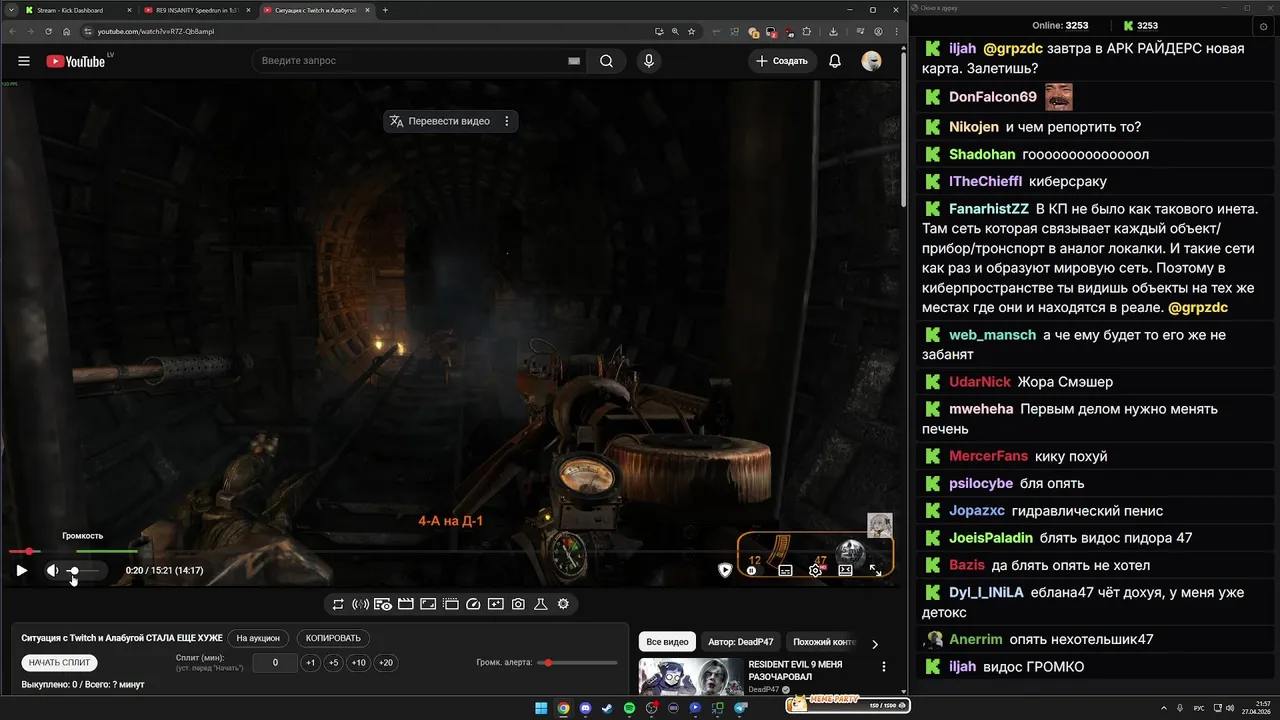Toggle subtitles button in player
Image resolution: width=1280 pixels, height=720 pixels.
(785, 570)
